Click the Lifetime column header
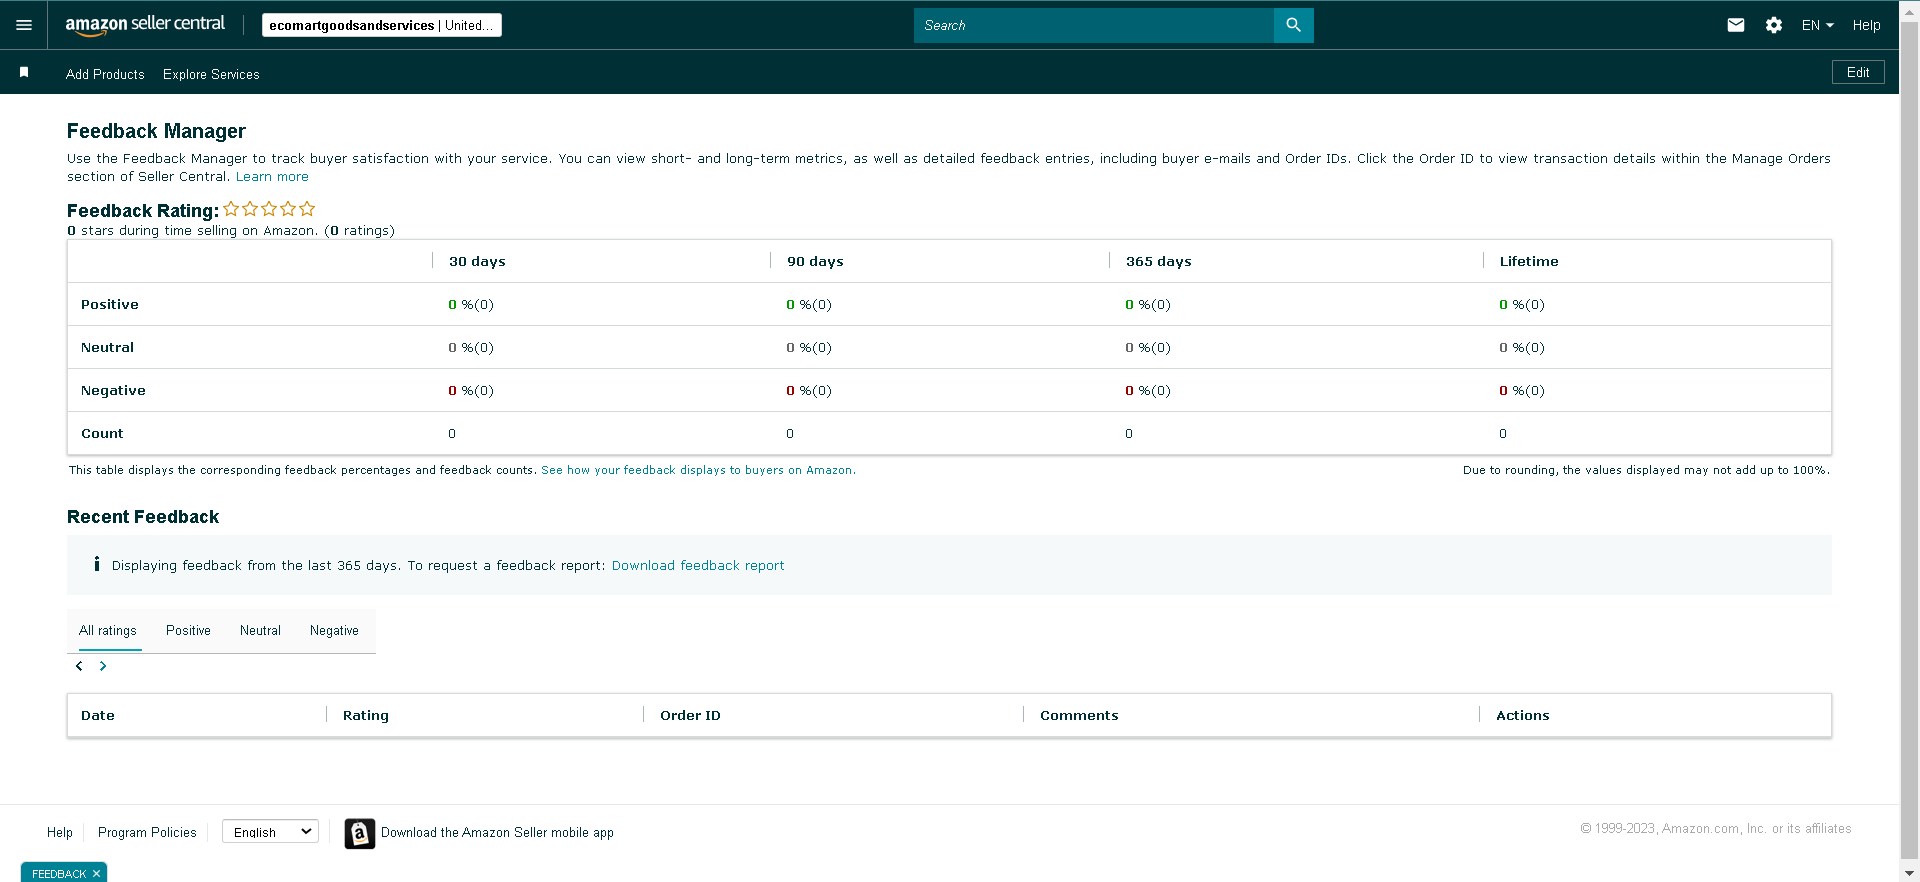The height and width of the screenshot is (882, 1920). point(1529,261)
